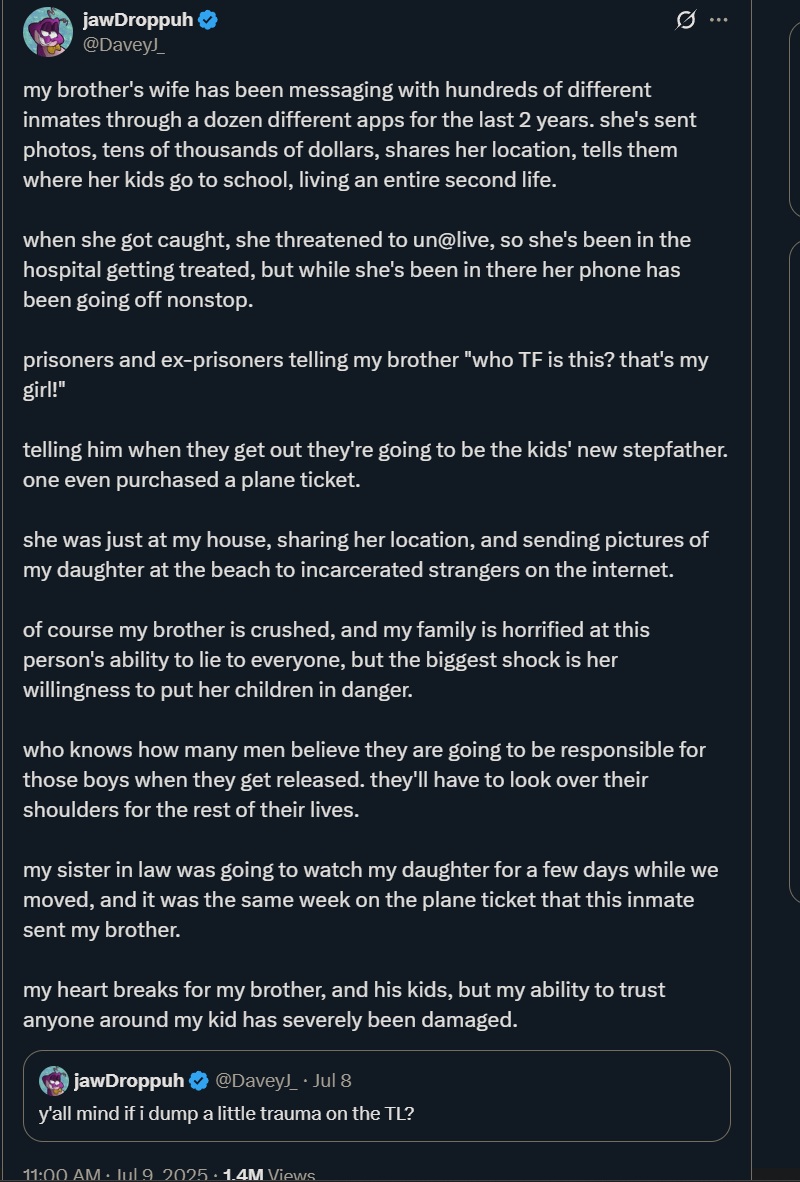
Task: Click the 11:00 AM Jul 9, 2025 timestamp
Action: pyautogui.click(x=115, y=1175)
